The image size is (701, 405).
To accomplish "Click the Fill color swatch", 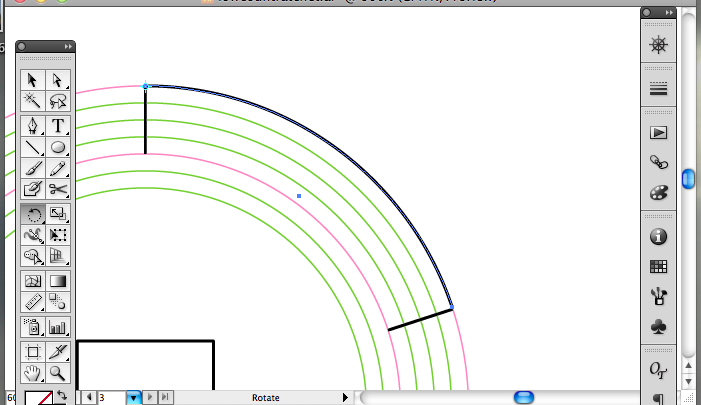I will click(38, 398).
